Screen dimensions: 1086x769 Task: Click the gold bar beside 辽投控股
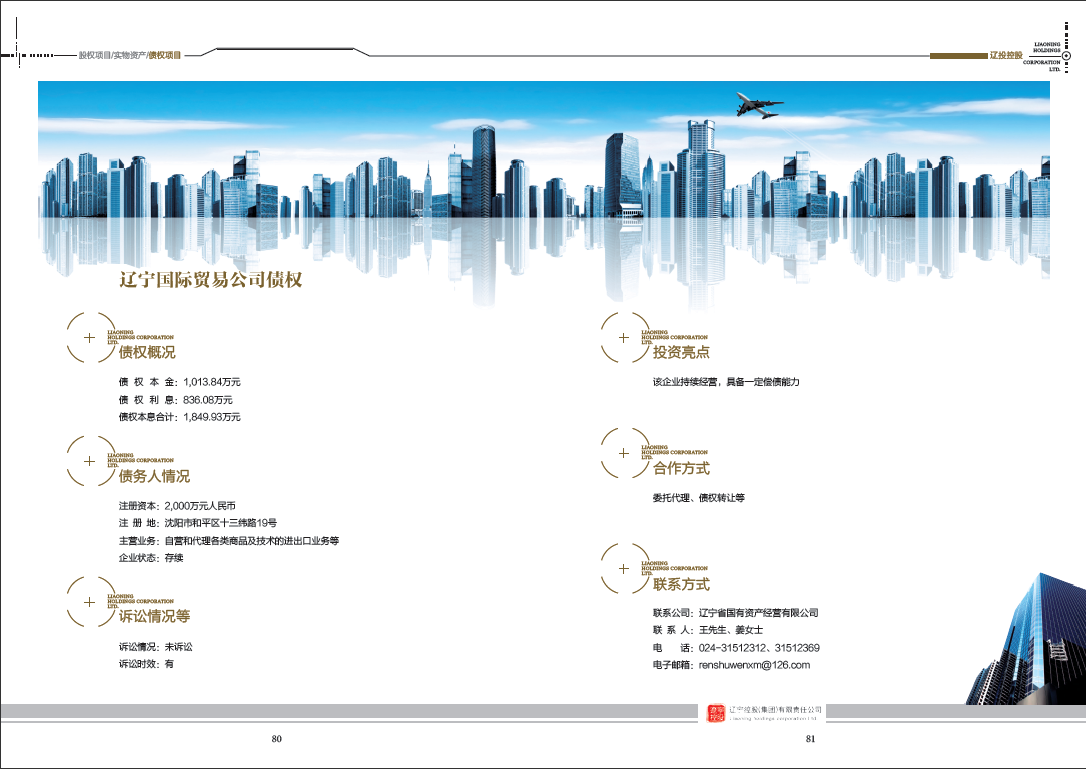point(958,55)
